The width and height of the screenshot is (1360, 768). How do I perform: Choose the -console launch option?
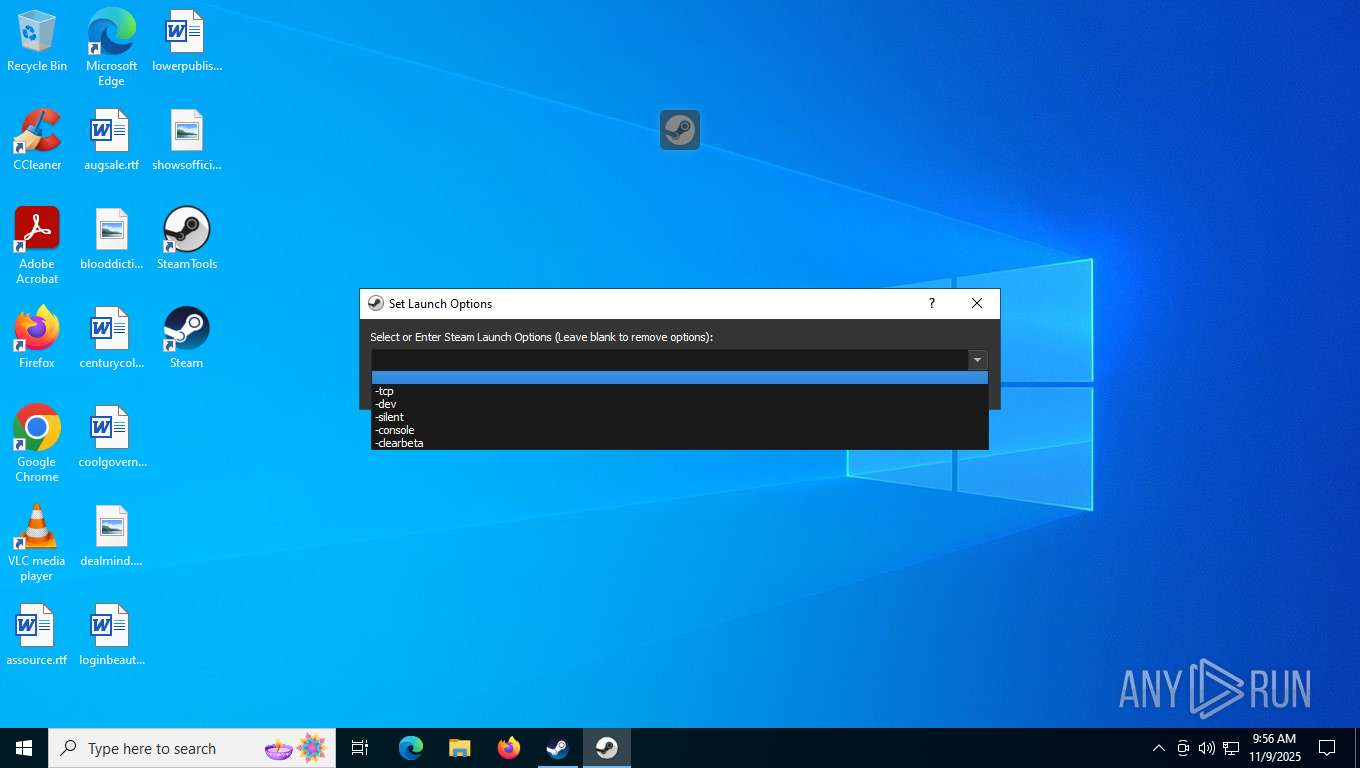pos(680,430)
